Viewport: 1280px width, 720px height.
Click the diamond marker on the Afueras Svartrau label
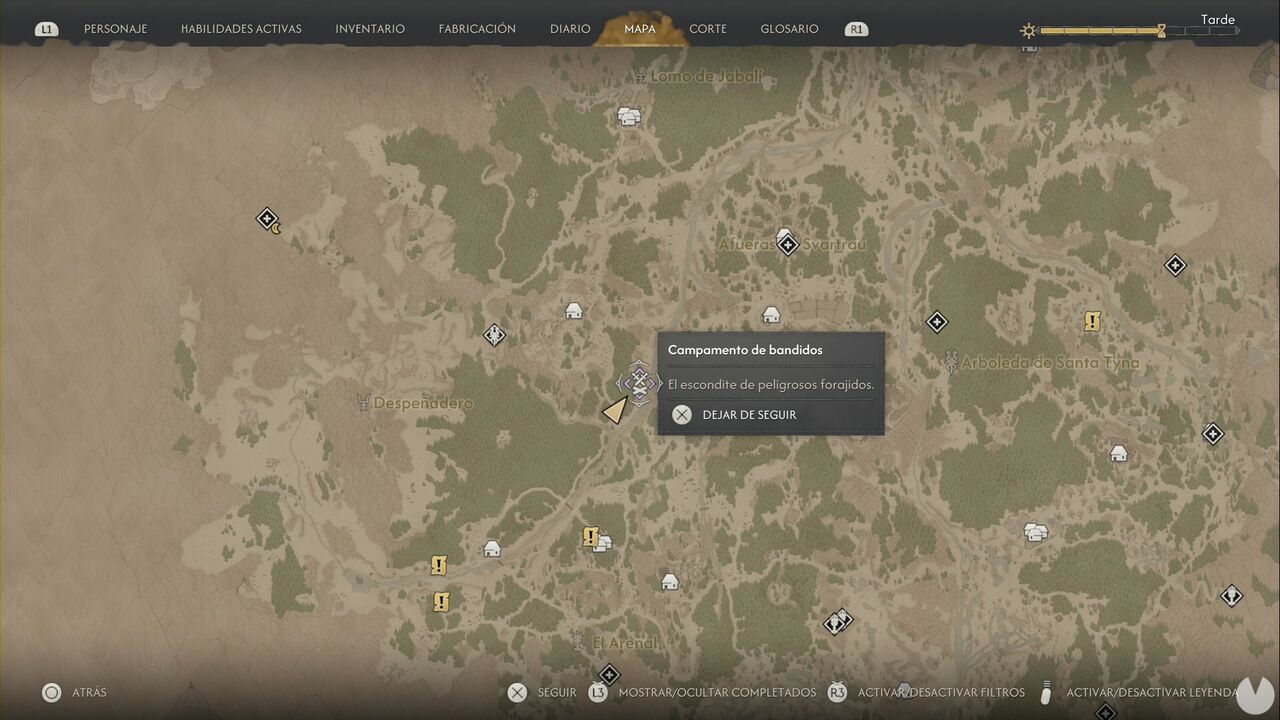tap(788, 243)
